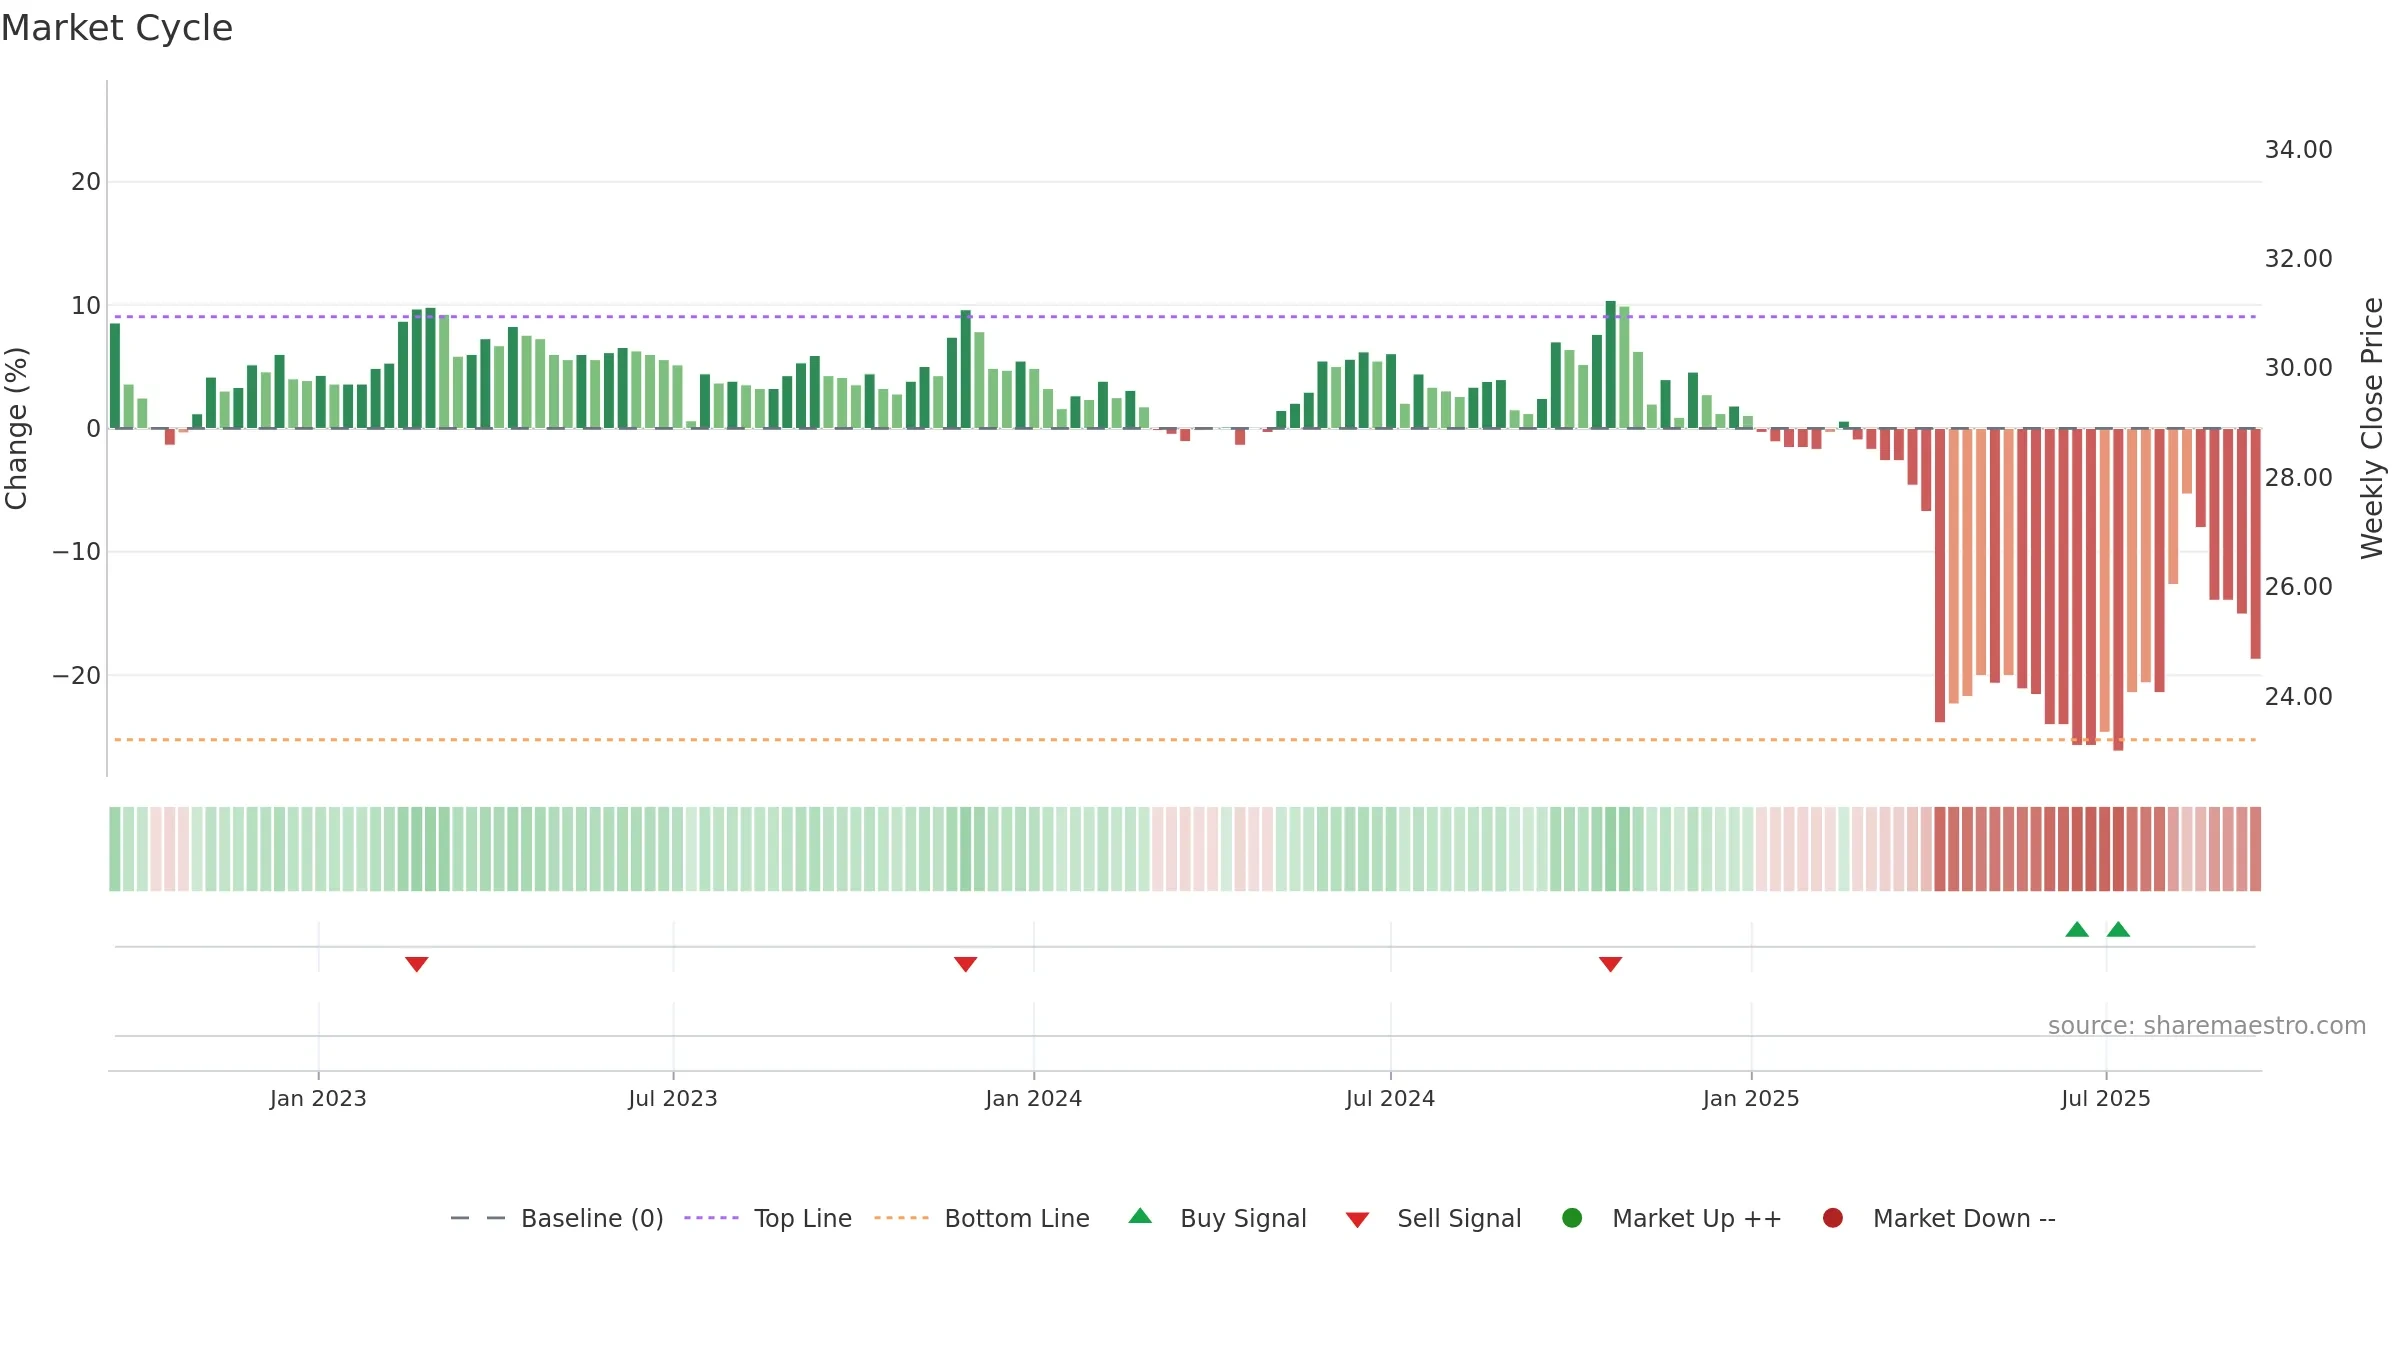The image size is (2400, 1350).
Task: Click the −10 tick on Change axis
Action: pos(77,552)
